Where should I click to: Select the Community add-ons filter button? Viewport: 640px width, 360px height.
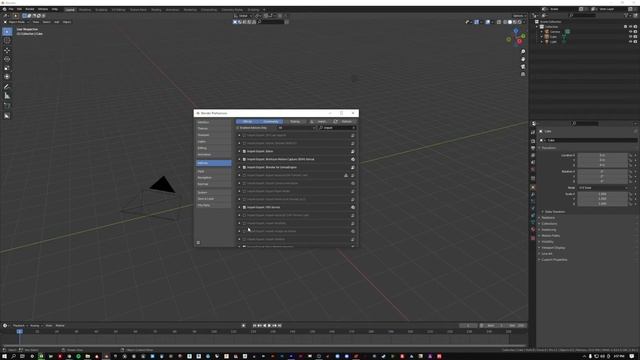click(271, 122)
